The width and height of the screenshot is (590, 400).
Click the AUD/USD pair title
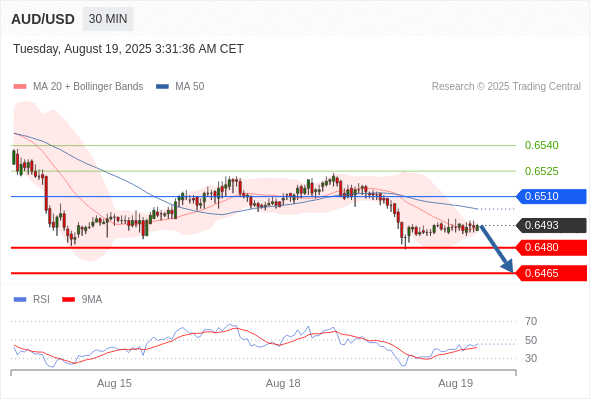point(43,19)
